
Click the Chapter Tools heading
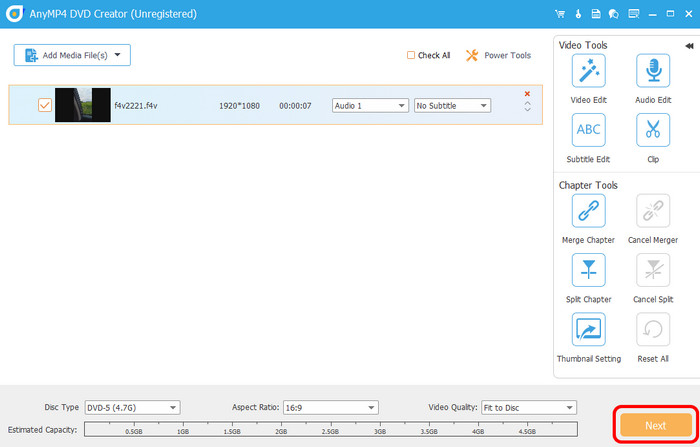pyautogui.click(x=588, y=185)
